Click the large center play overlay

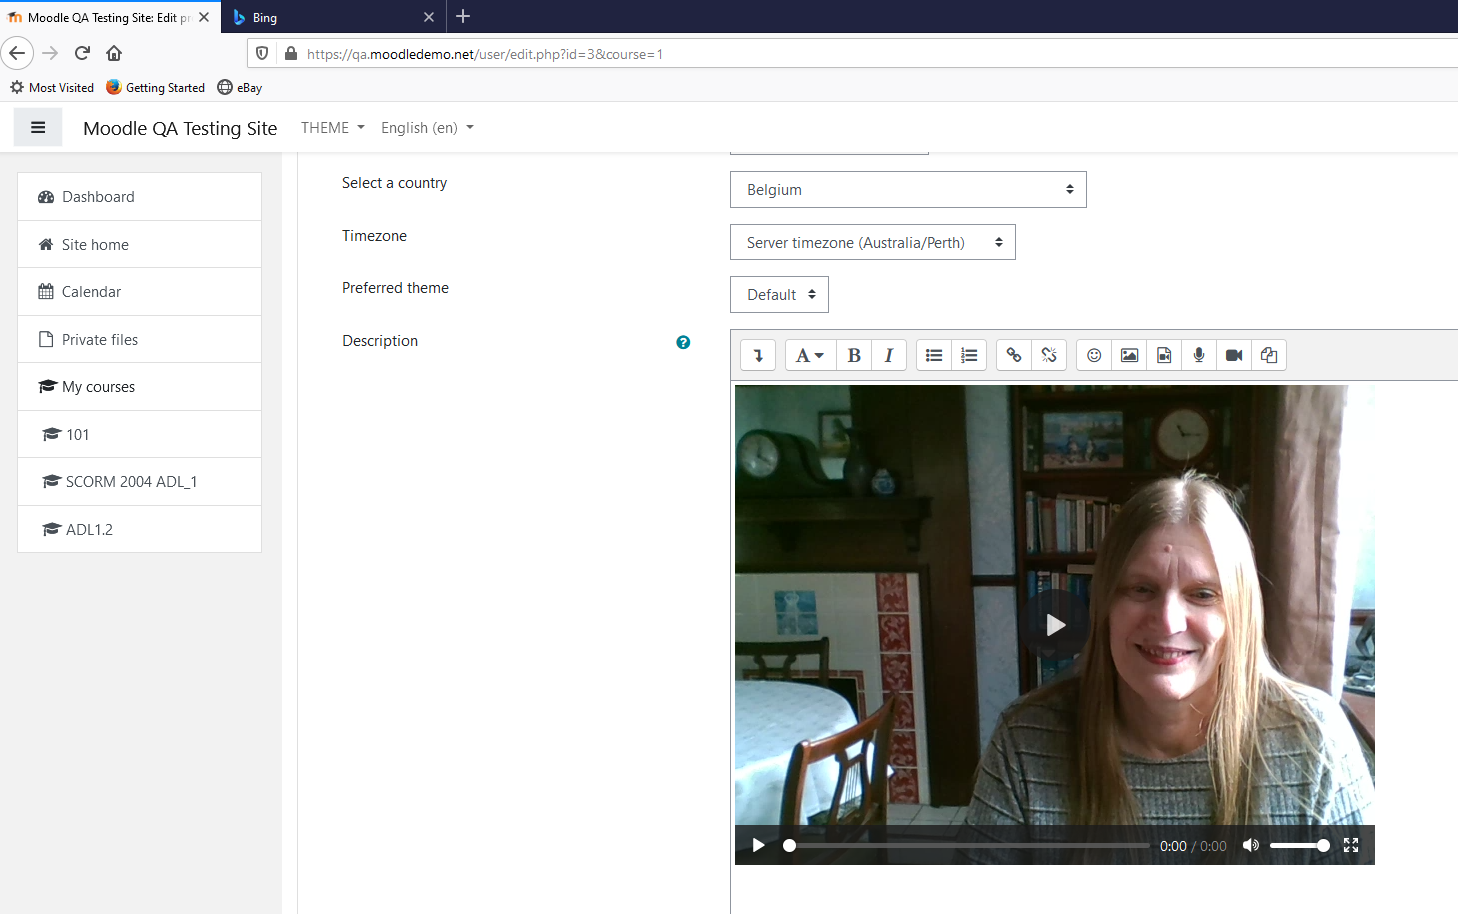pos(1055,625)
